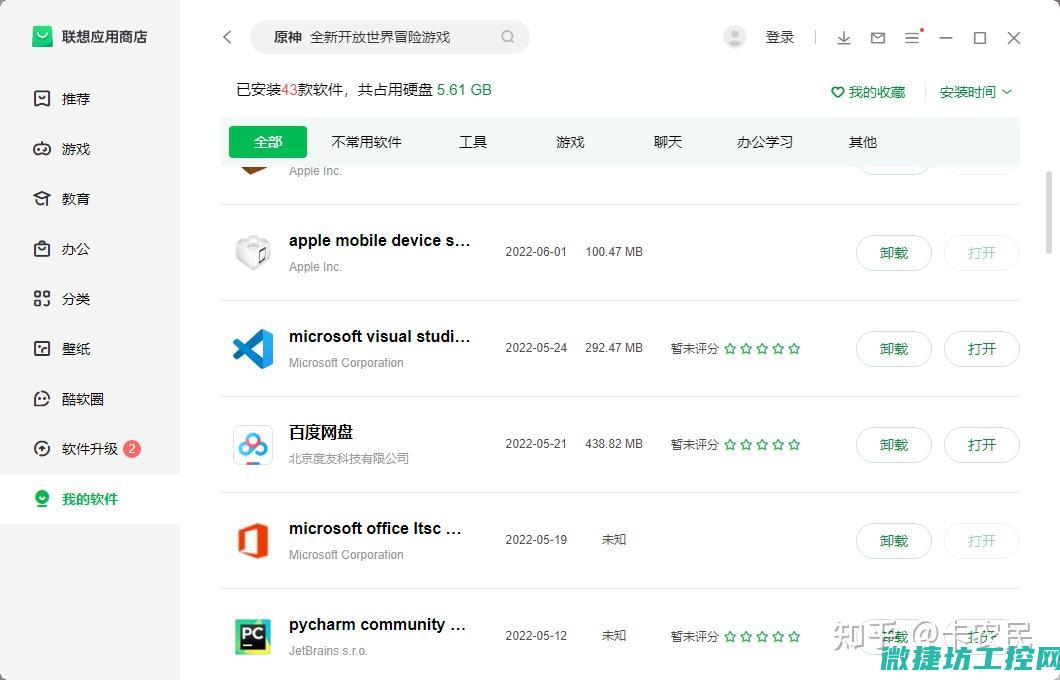Rate 百度网盘 with the first star

[x=730, y=445]
